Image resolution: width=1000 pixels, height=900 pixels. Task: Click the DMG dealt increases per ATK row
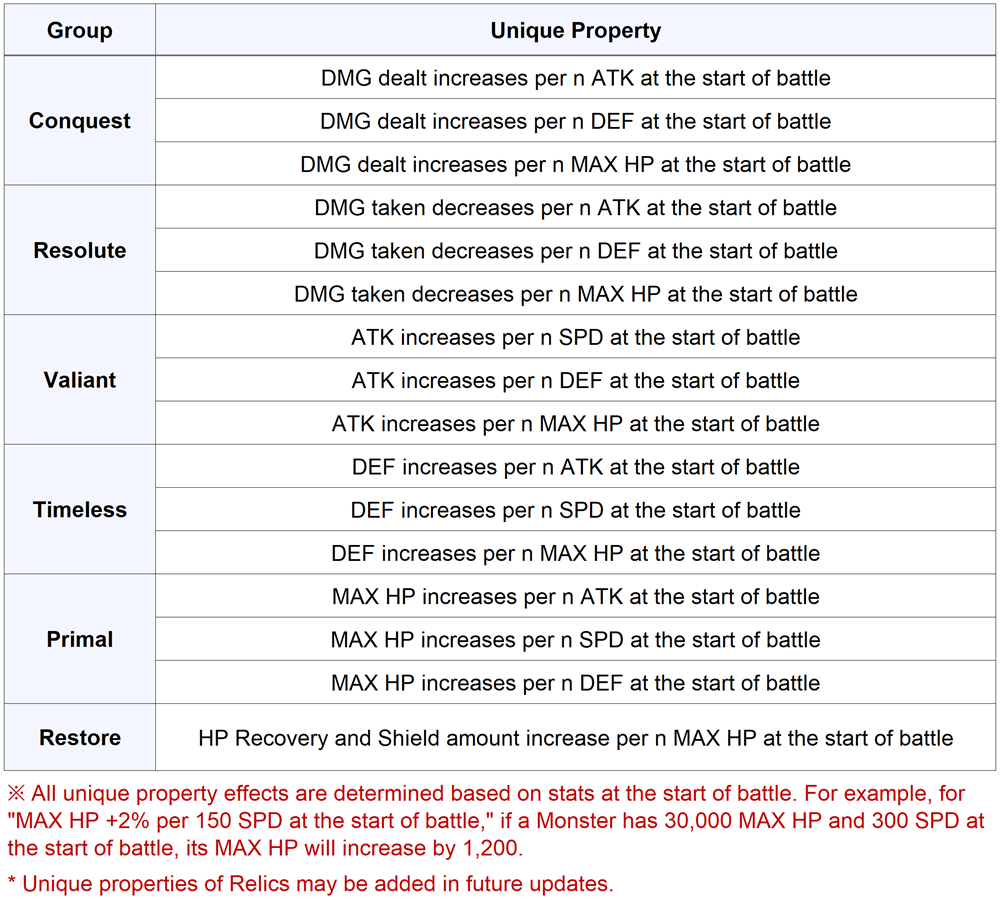point(575,78)
